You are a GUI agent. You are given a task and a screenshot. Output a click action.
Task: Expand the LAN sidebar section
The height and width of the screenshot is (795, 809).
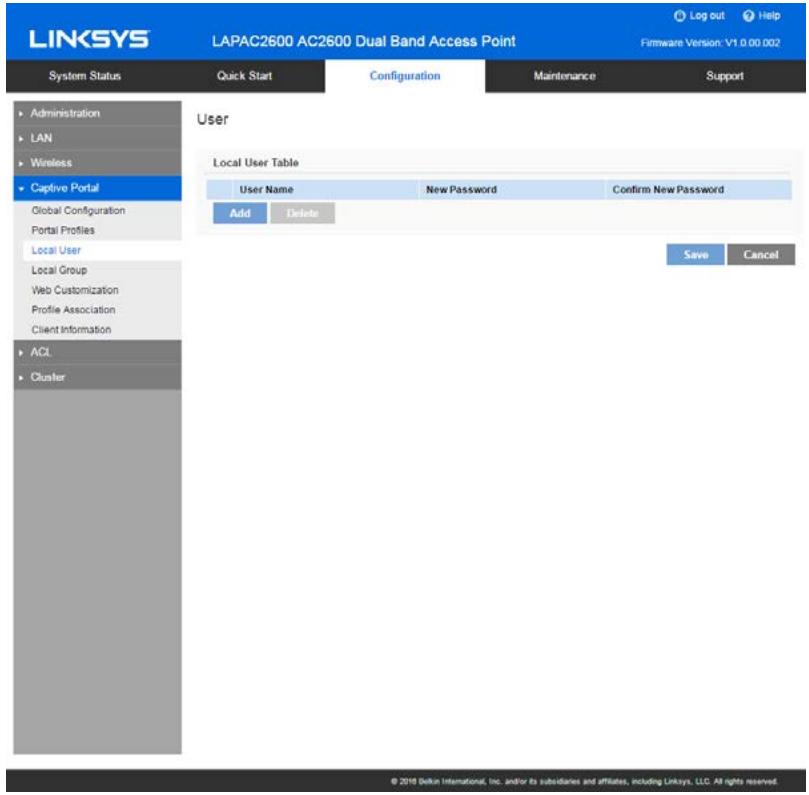point(98,138)
